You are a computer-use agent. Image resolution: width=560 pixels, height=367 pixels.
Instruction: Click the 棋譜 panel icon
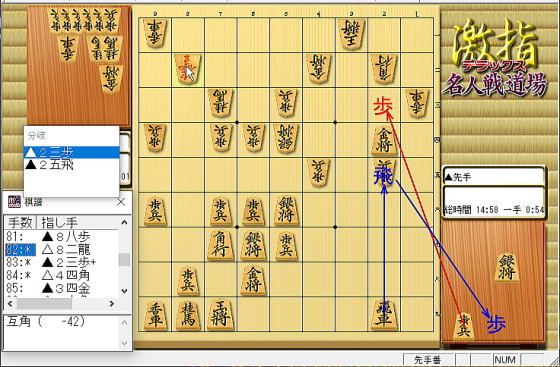15,202
